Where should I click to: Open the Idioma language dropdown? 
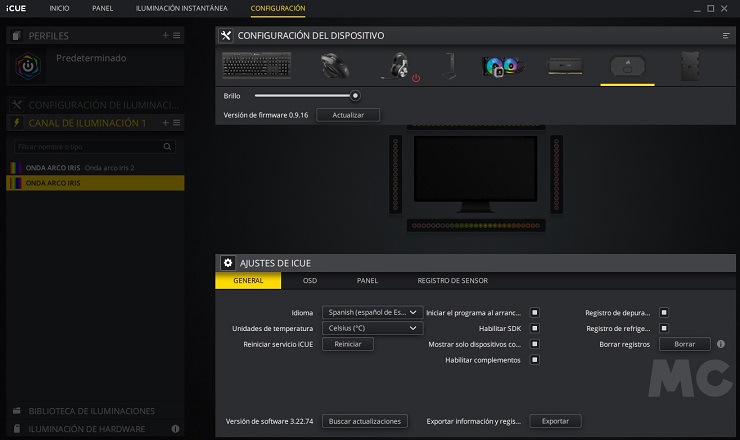click(373, 312)
